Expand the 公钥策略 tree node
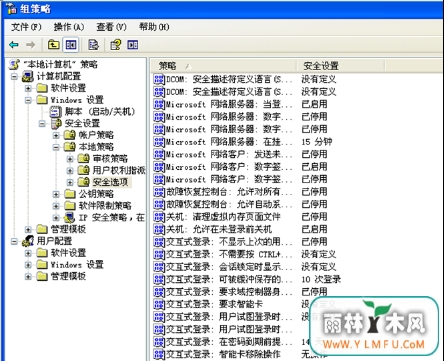Viewport: 444px width, 361px height. pos(56,194)
